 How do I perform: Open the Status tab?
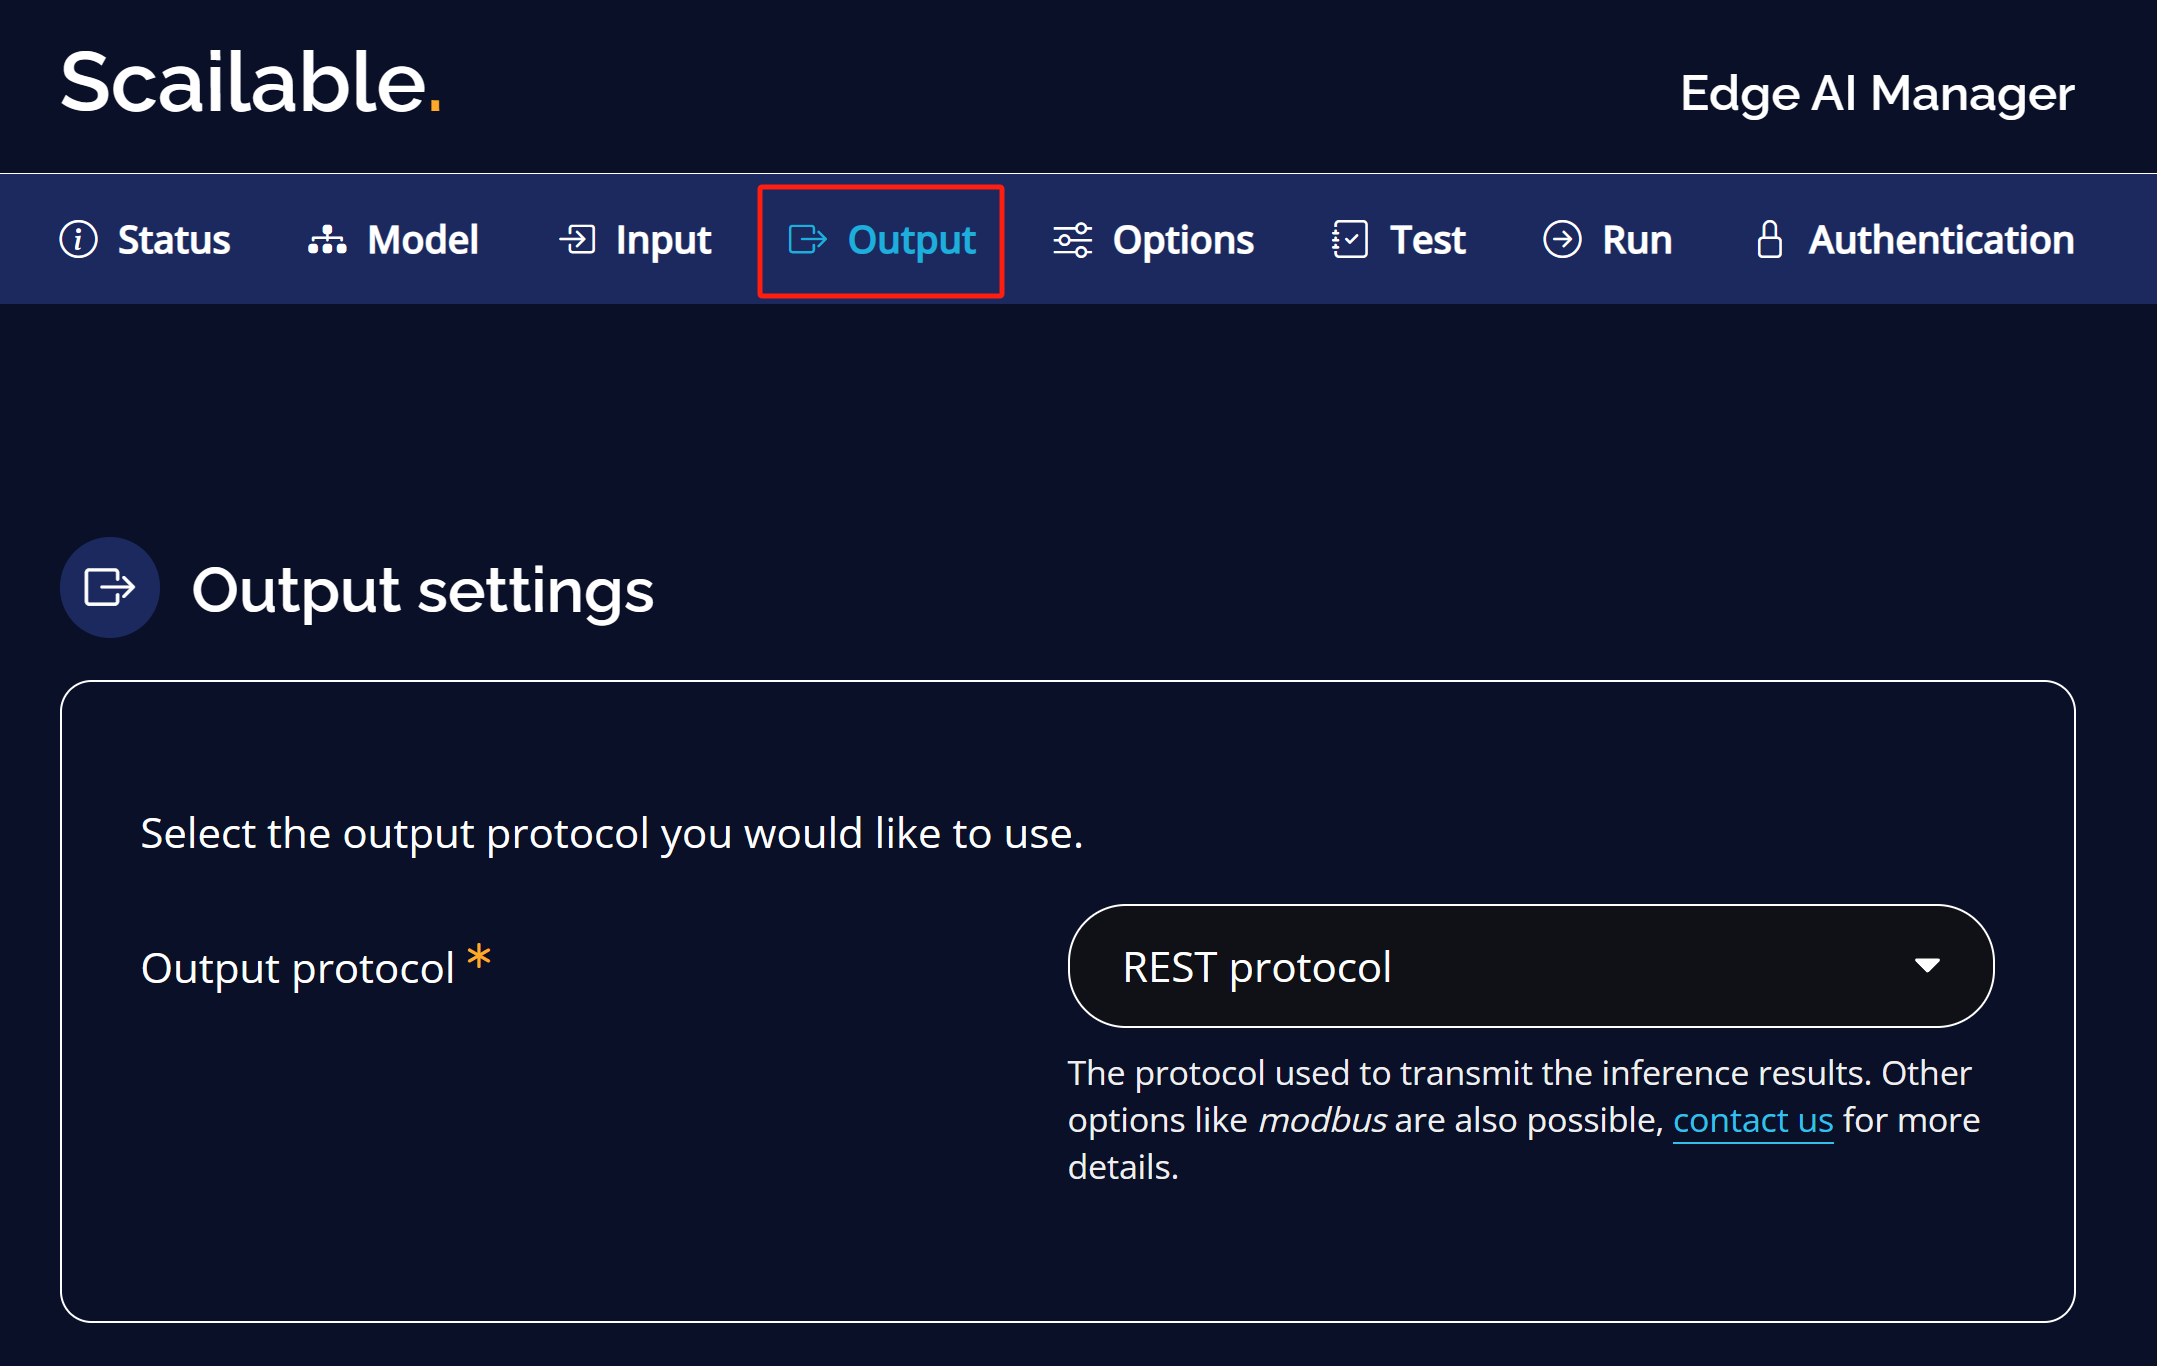(x=145, y=240)
